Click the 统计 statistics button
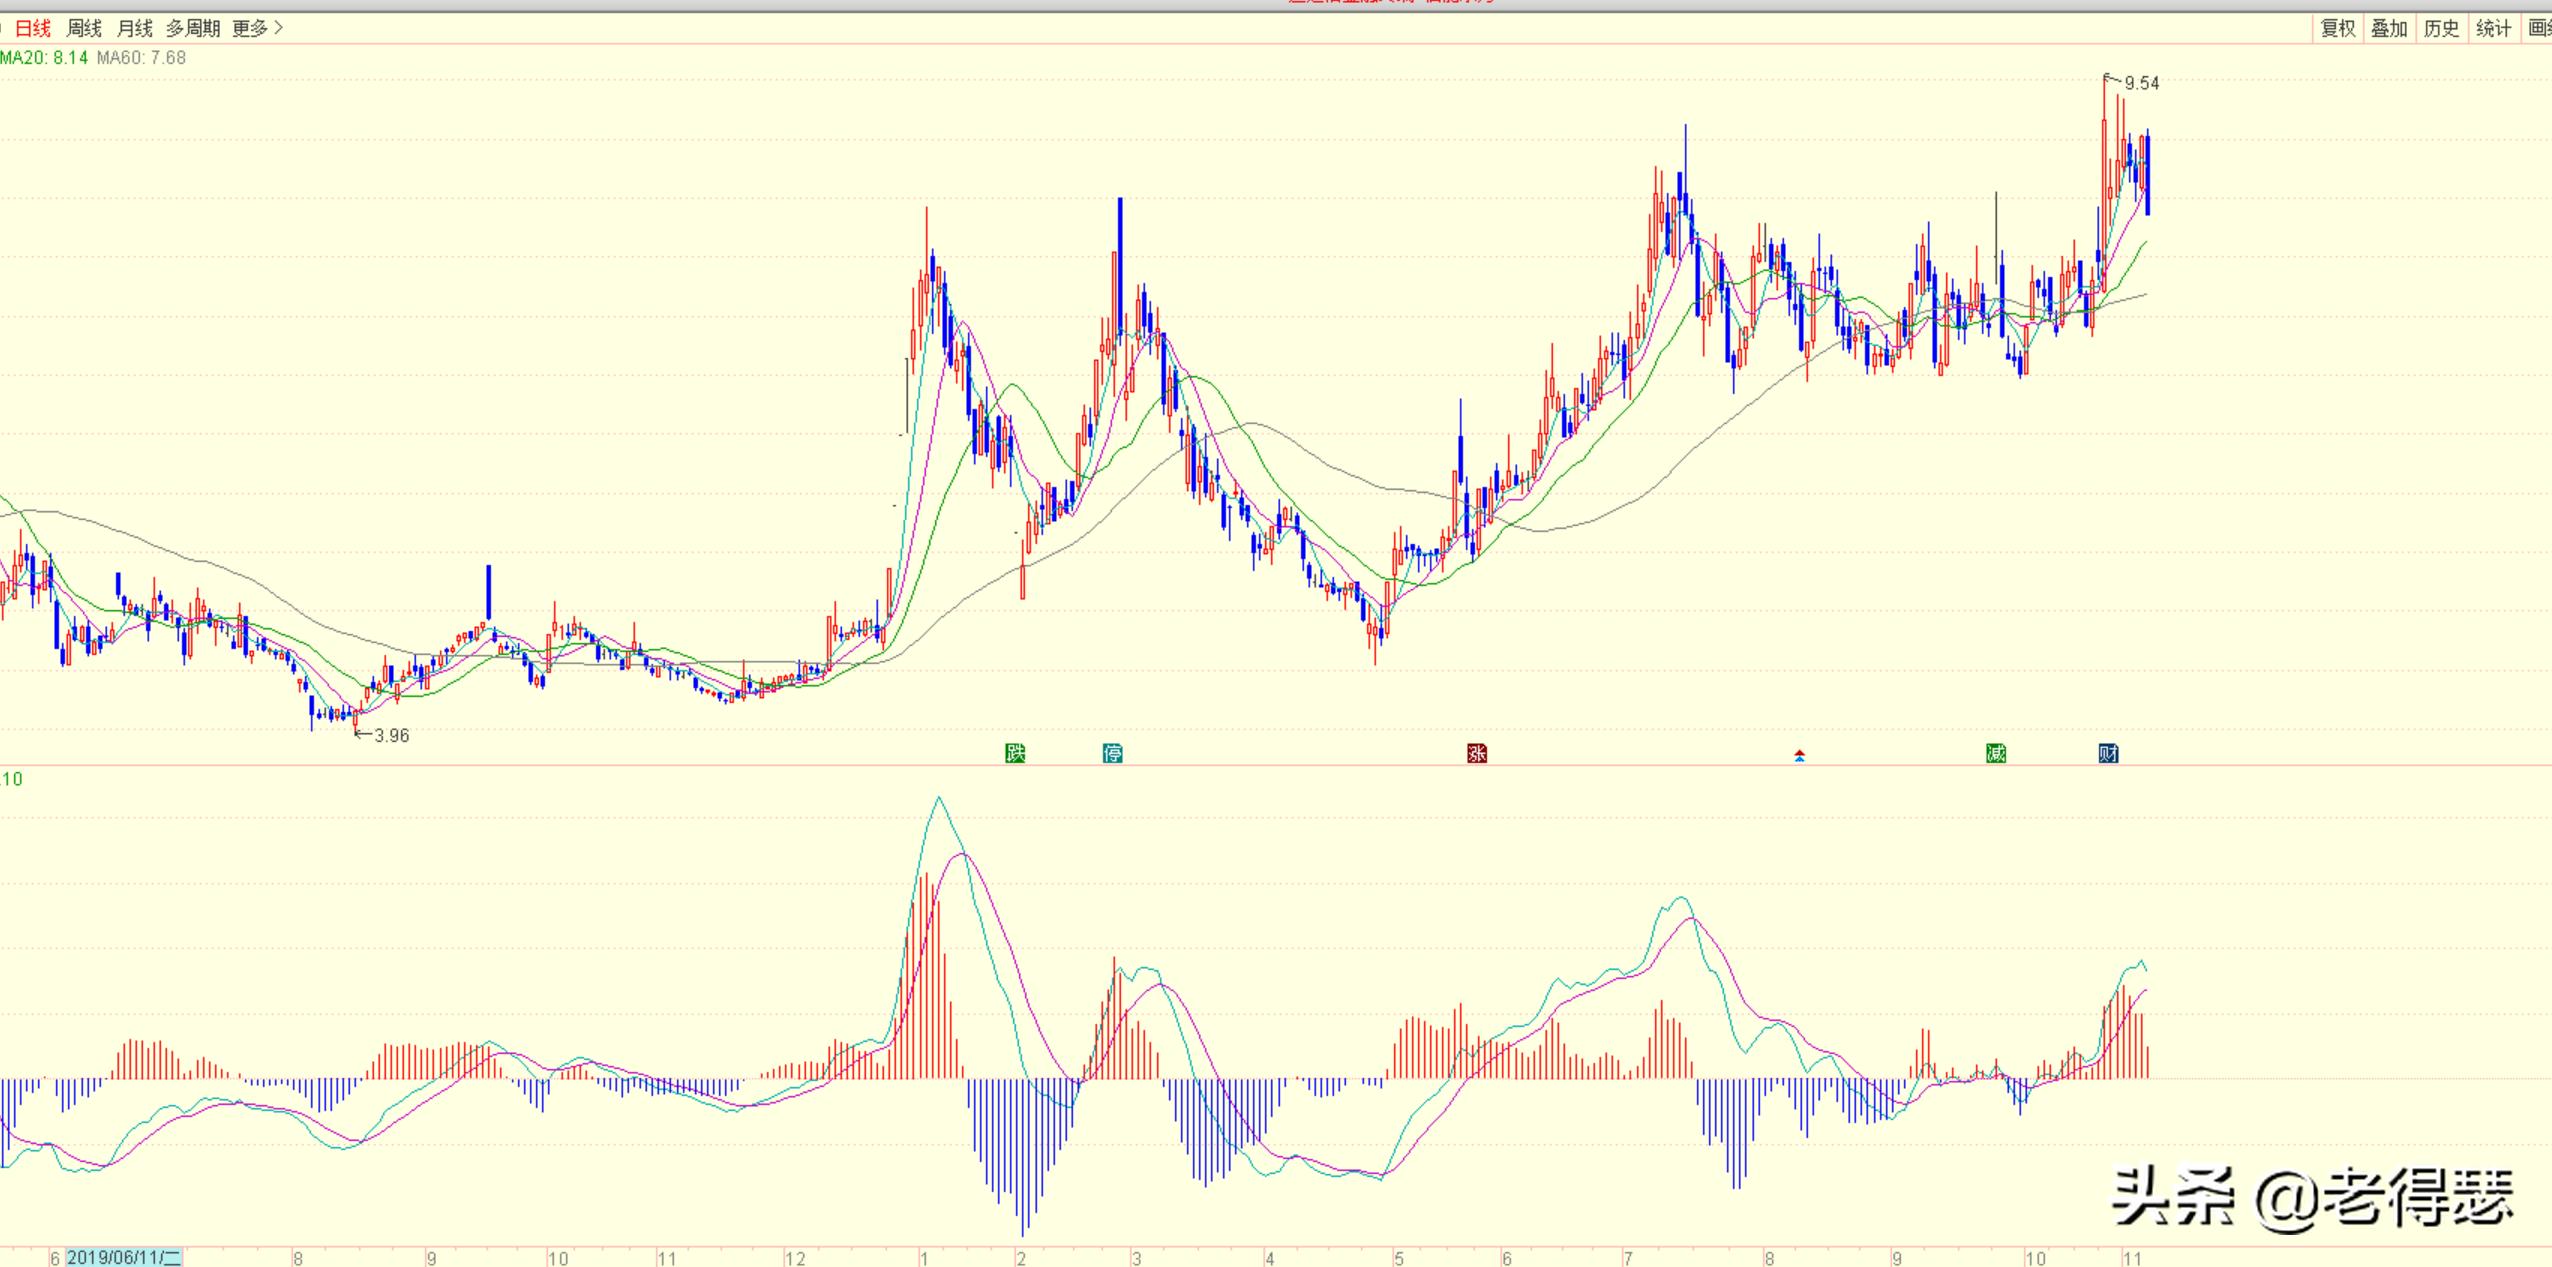The width and height of the screenshot is (2552, 1267). pyautogui.click(x=2493, y=28)
